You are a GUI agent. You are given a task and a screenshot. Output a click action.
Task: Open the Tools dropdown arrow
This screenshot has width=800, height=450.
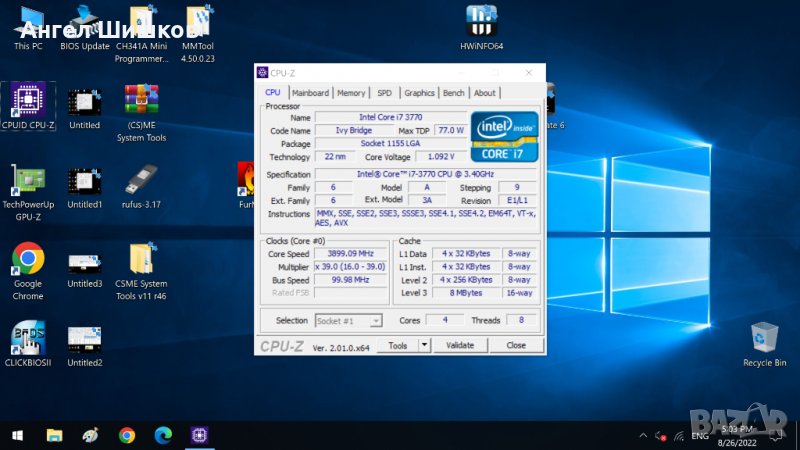pos(424,345)
